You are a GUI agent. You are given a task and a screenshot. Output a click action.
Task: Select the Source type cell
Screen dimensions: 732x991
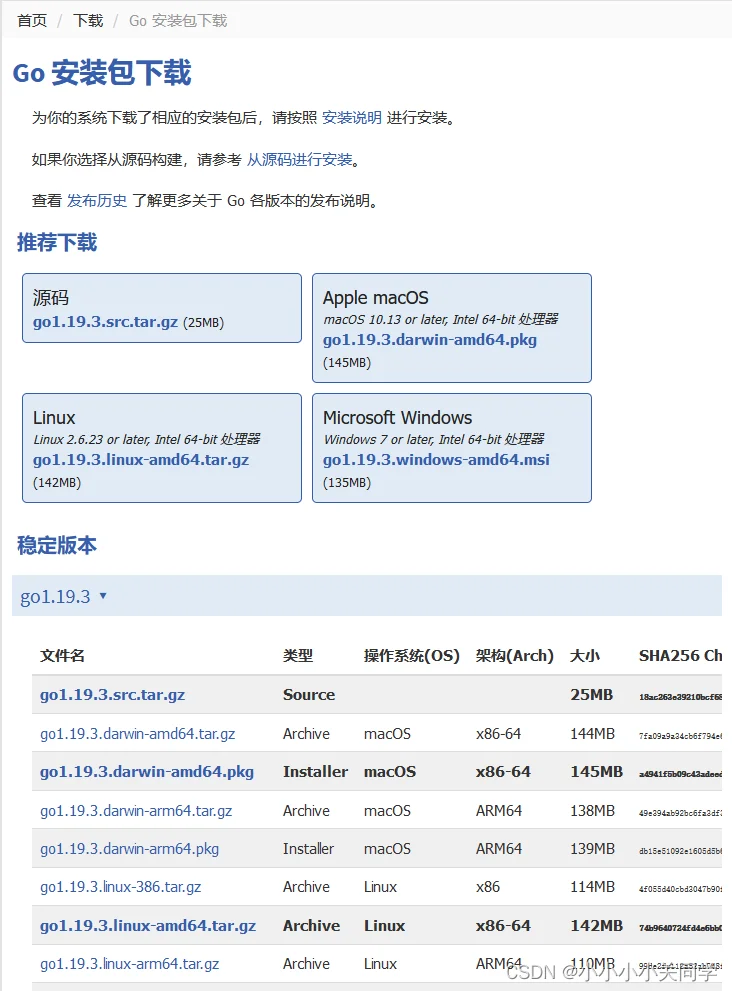point(309,695)
